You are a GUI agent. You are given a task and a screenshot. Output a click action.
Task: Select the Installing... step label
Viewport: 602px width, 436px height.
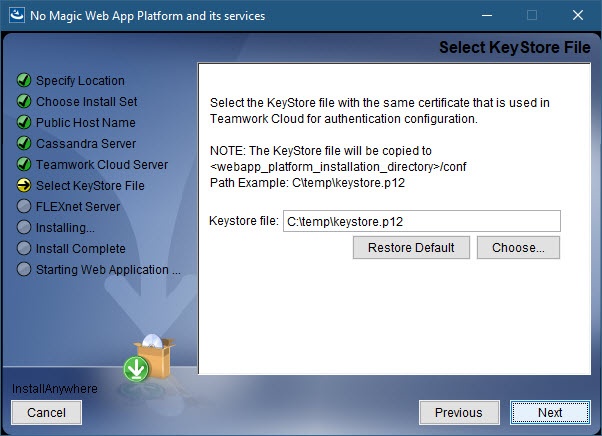tap(65, 228)
